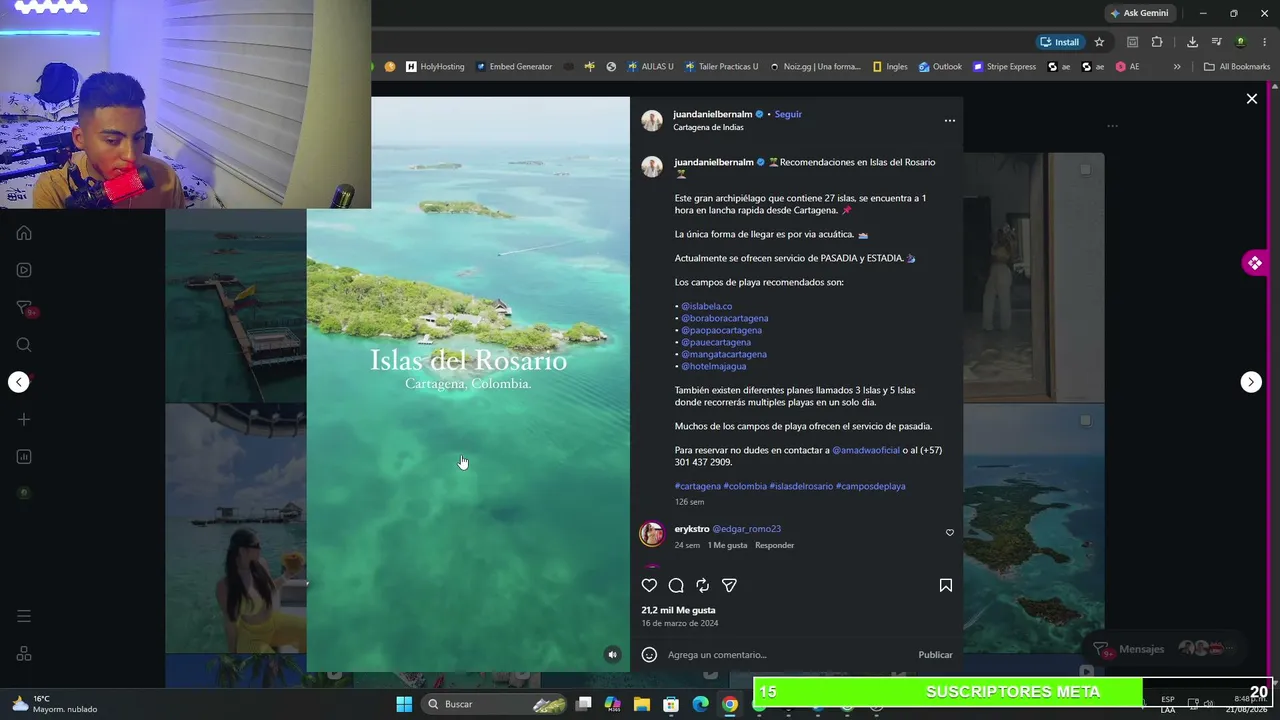Open the Ingles bookmark
Image resolution: width=1280 pixels, height=720 pixels.
coord(890,67)
